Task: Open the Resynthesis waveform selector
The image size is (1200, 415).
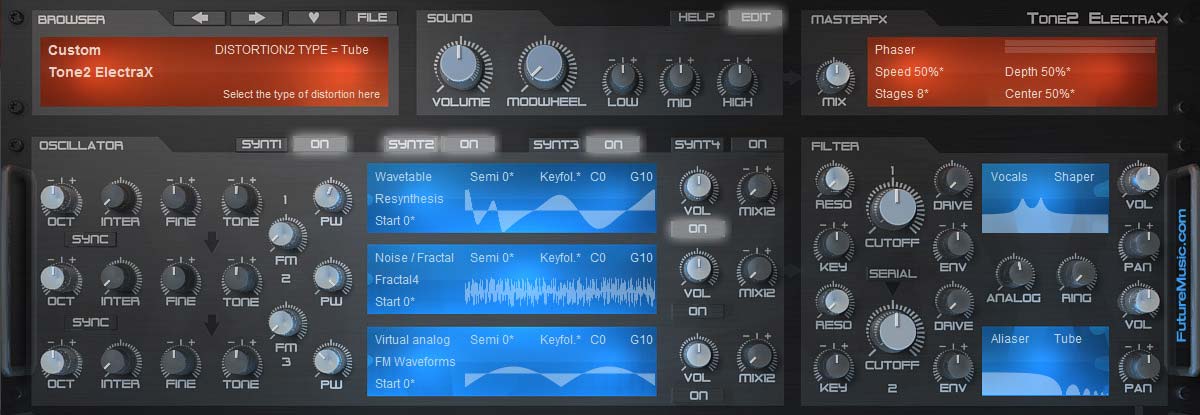Action: pyautogui.click(x=408, y=198)
